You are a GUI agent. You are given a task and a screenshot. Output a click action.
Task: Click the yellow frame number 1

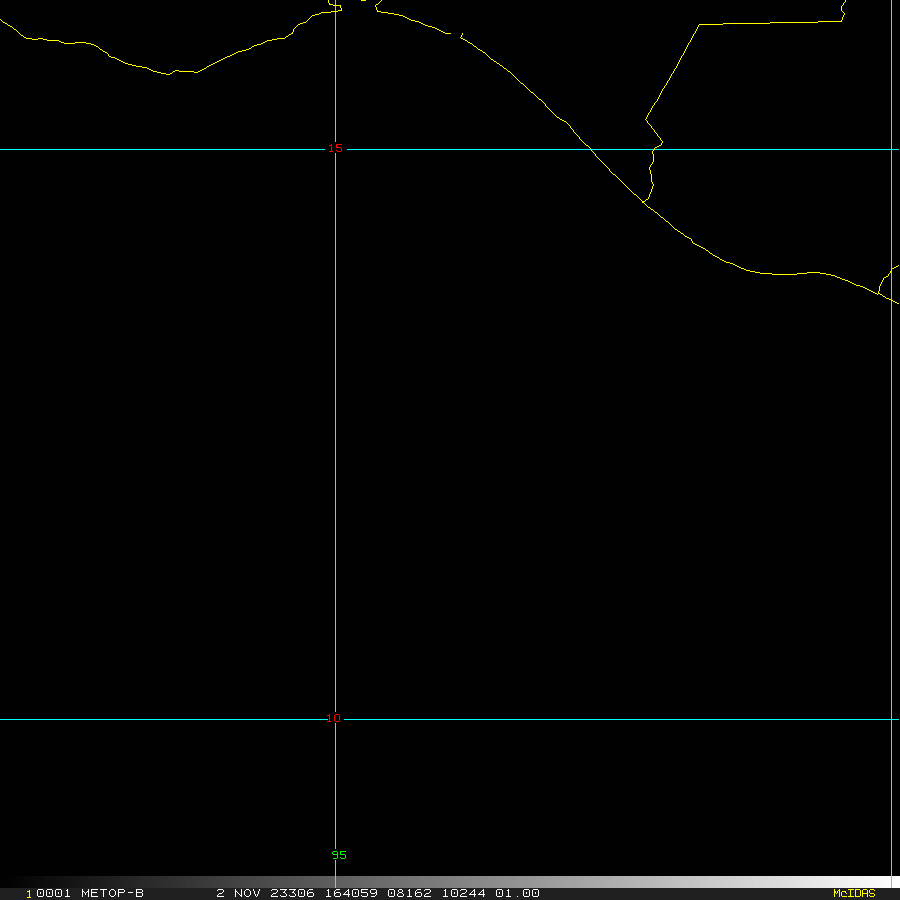point(29,893)
